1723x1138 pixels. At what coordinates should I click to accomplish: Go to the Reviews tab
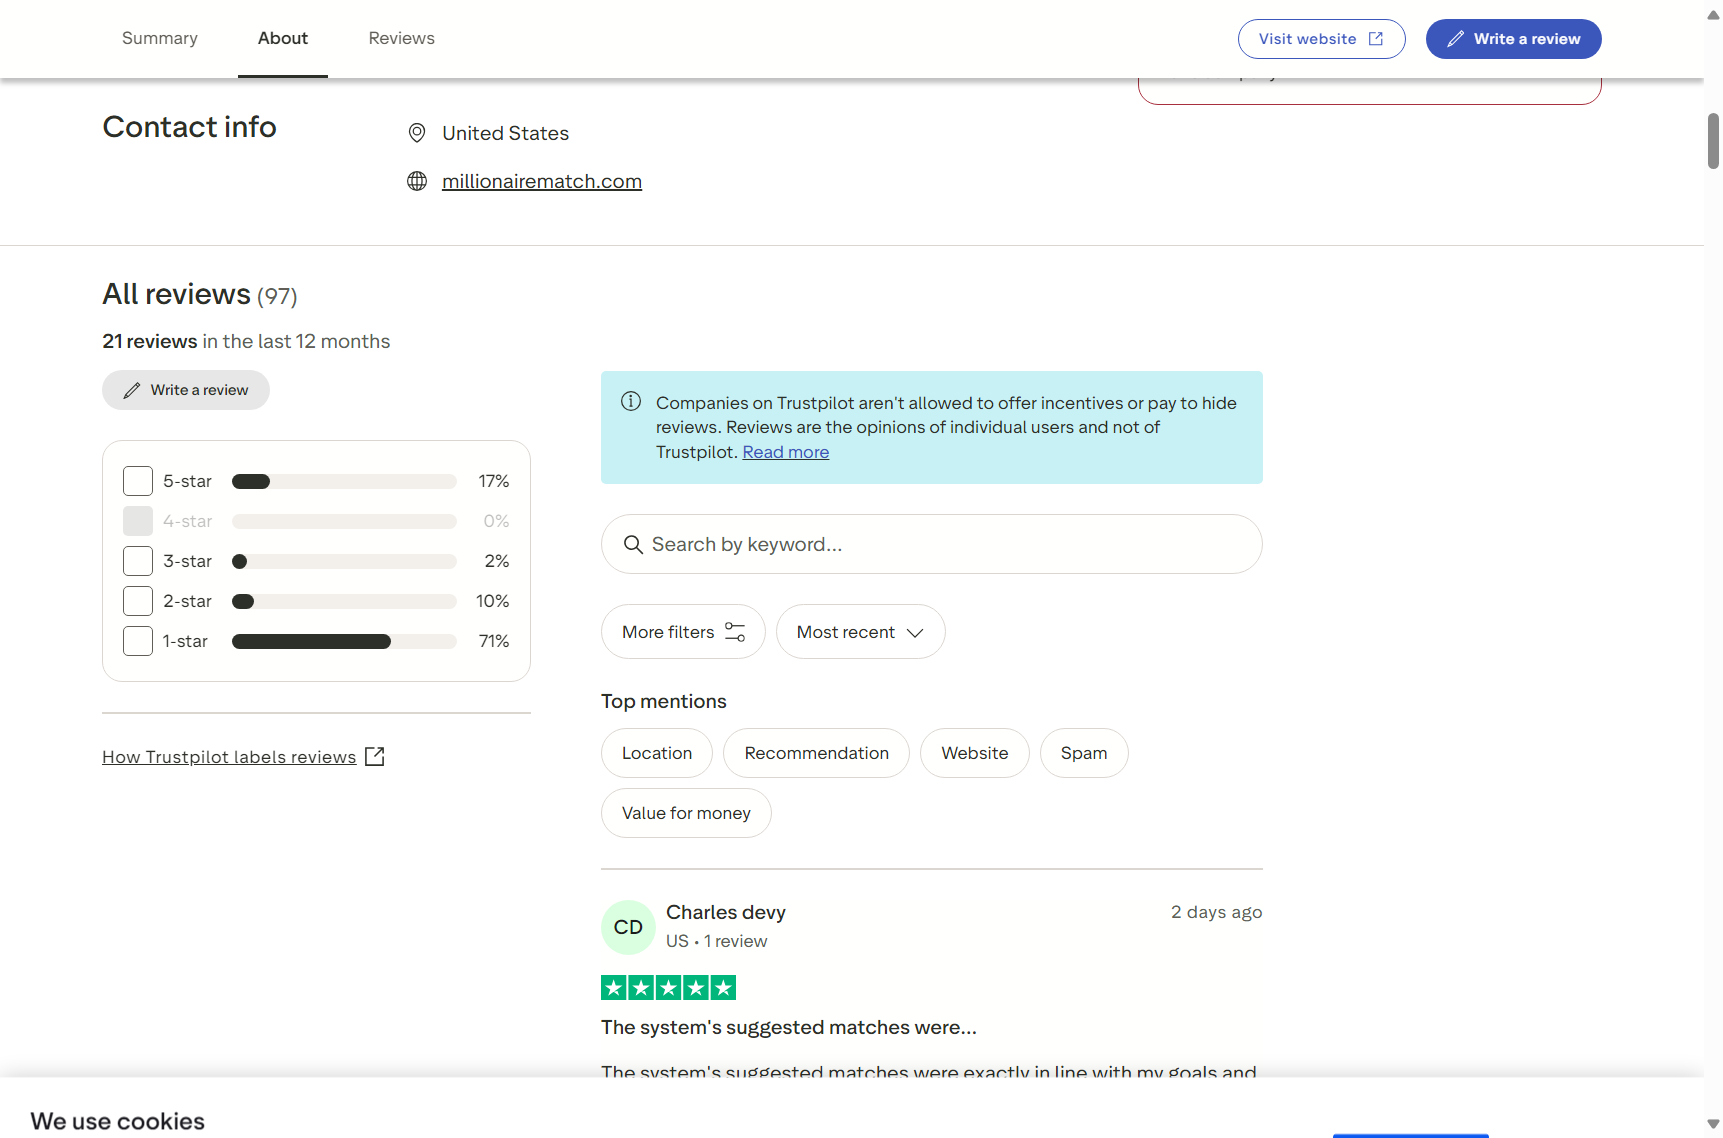tap(401, 38)
